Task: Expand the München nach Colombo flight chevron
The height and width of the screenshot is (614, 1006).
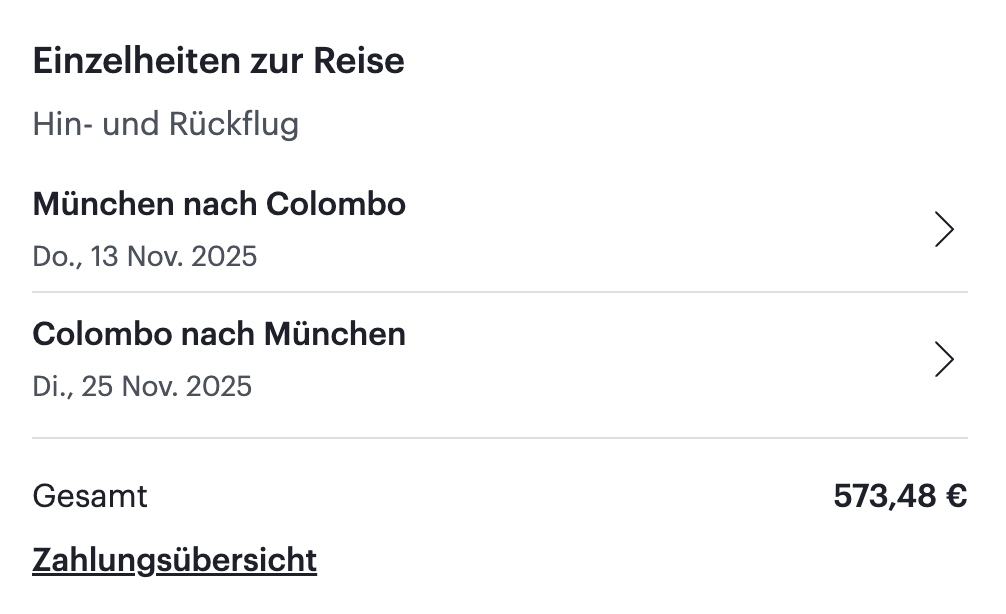Action: (943, 230)
